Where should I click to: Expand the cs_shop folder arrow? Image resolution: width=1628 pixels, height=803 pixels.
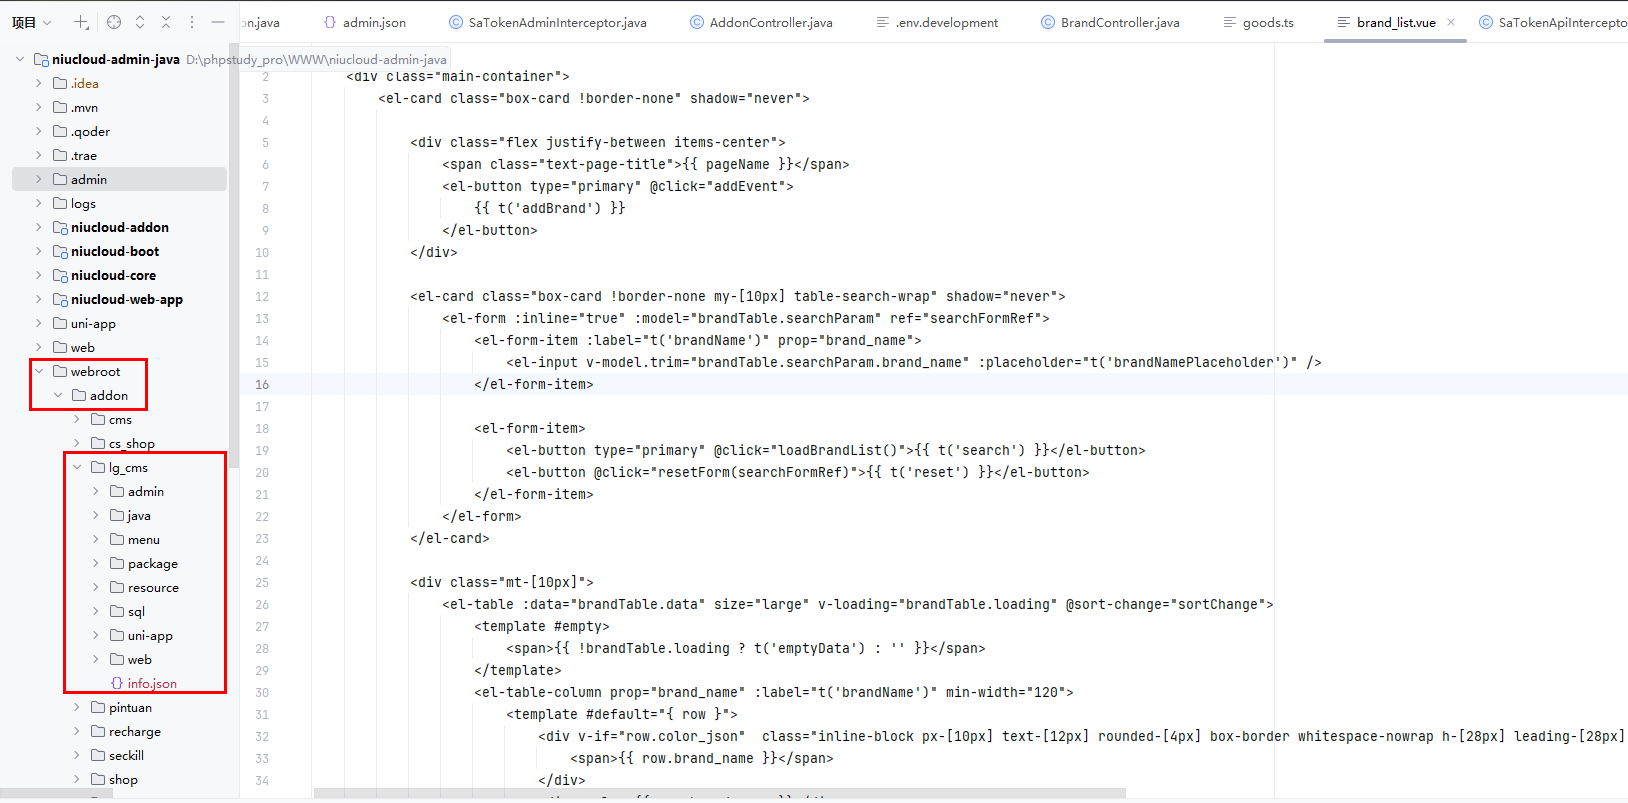[x=77, y=444]
